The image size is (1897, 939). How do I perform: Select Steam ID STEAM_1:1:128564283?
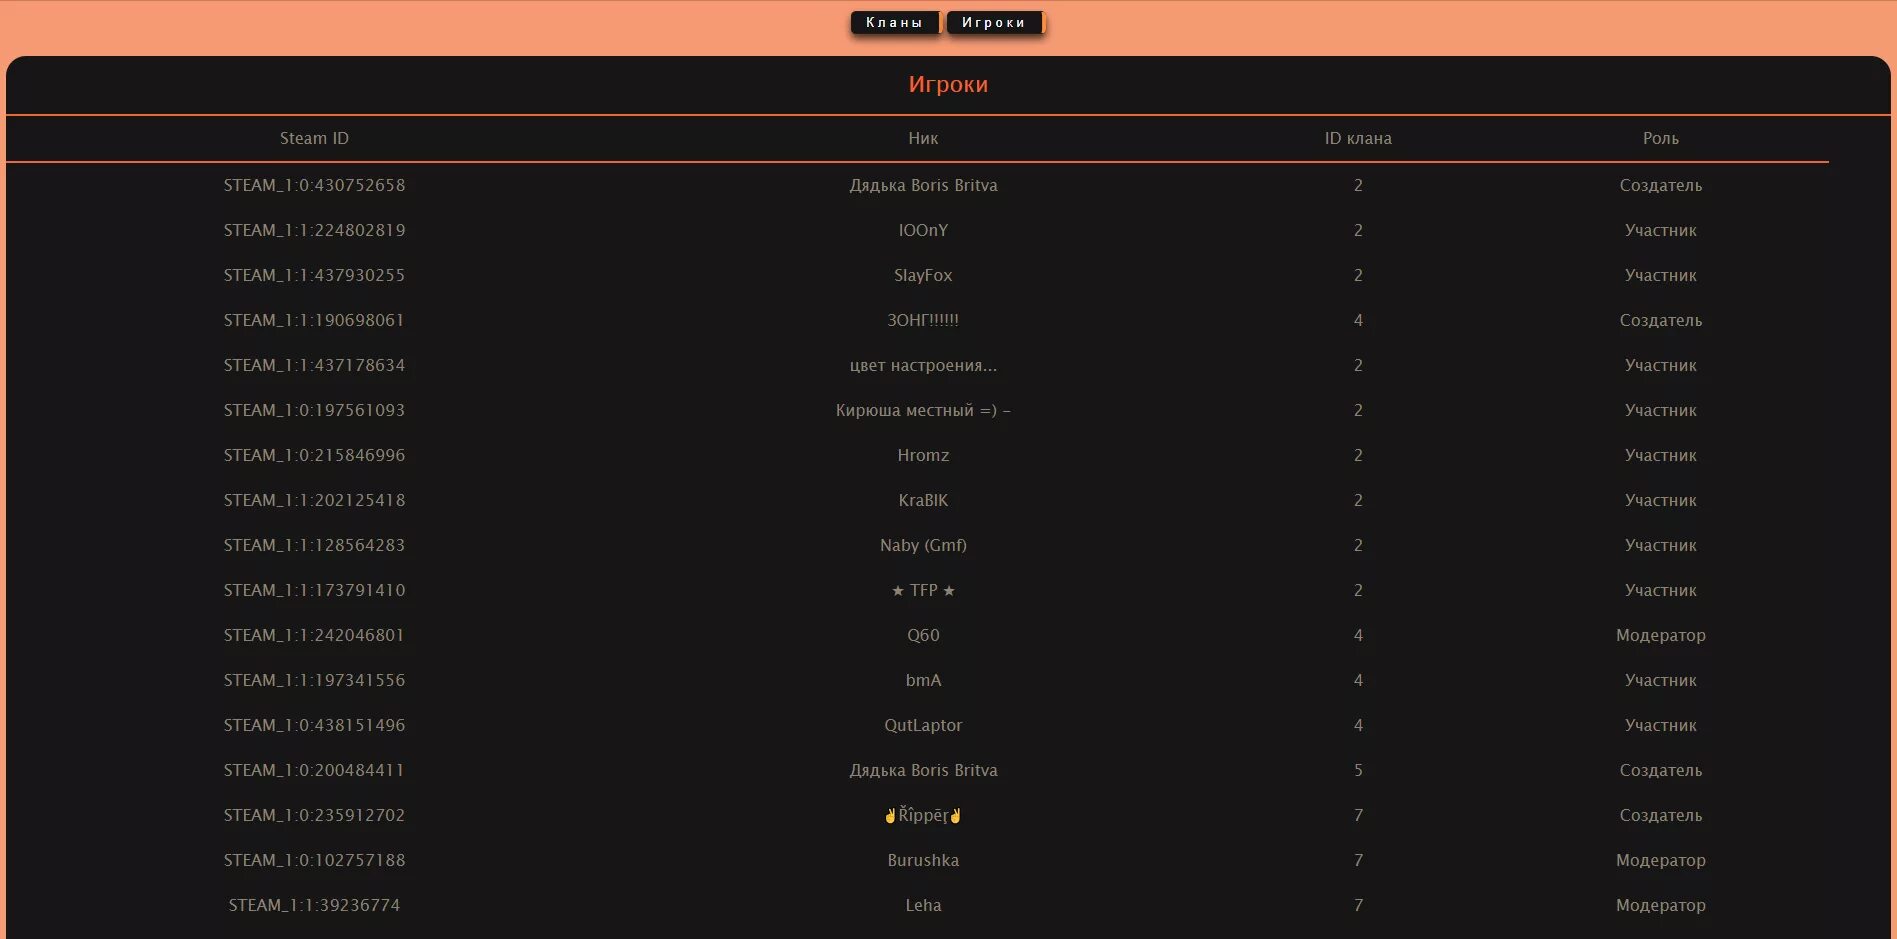click(314, 545)
